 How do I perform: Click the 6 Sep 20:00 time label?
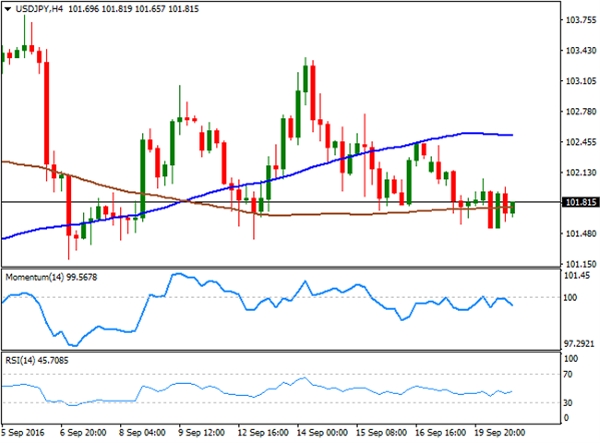click(x=83, y=433)
